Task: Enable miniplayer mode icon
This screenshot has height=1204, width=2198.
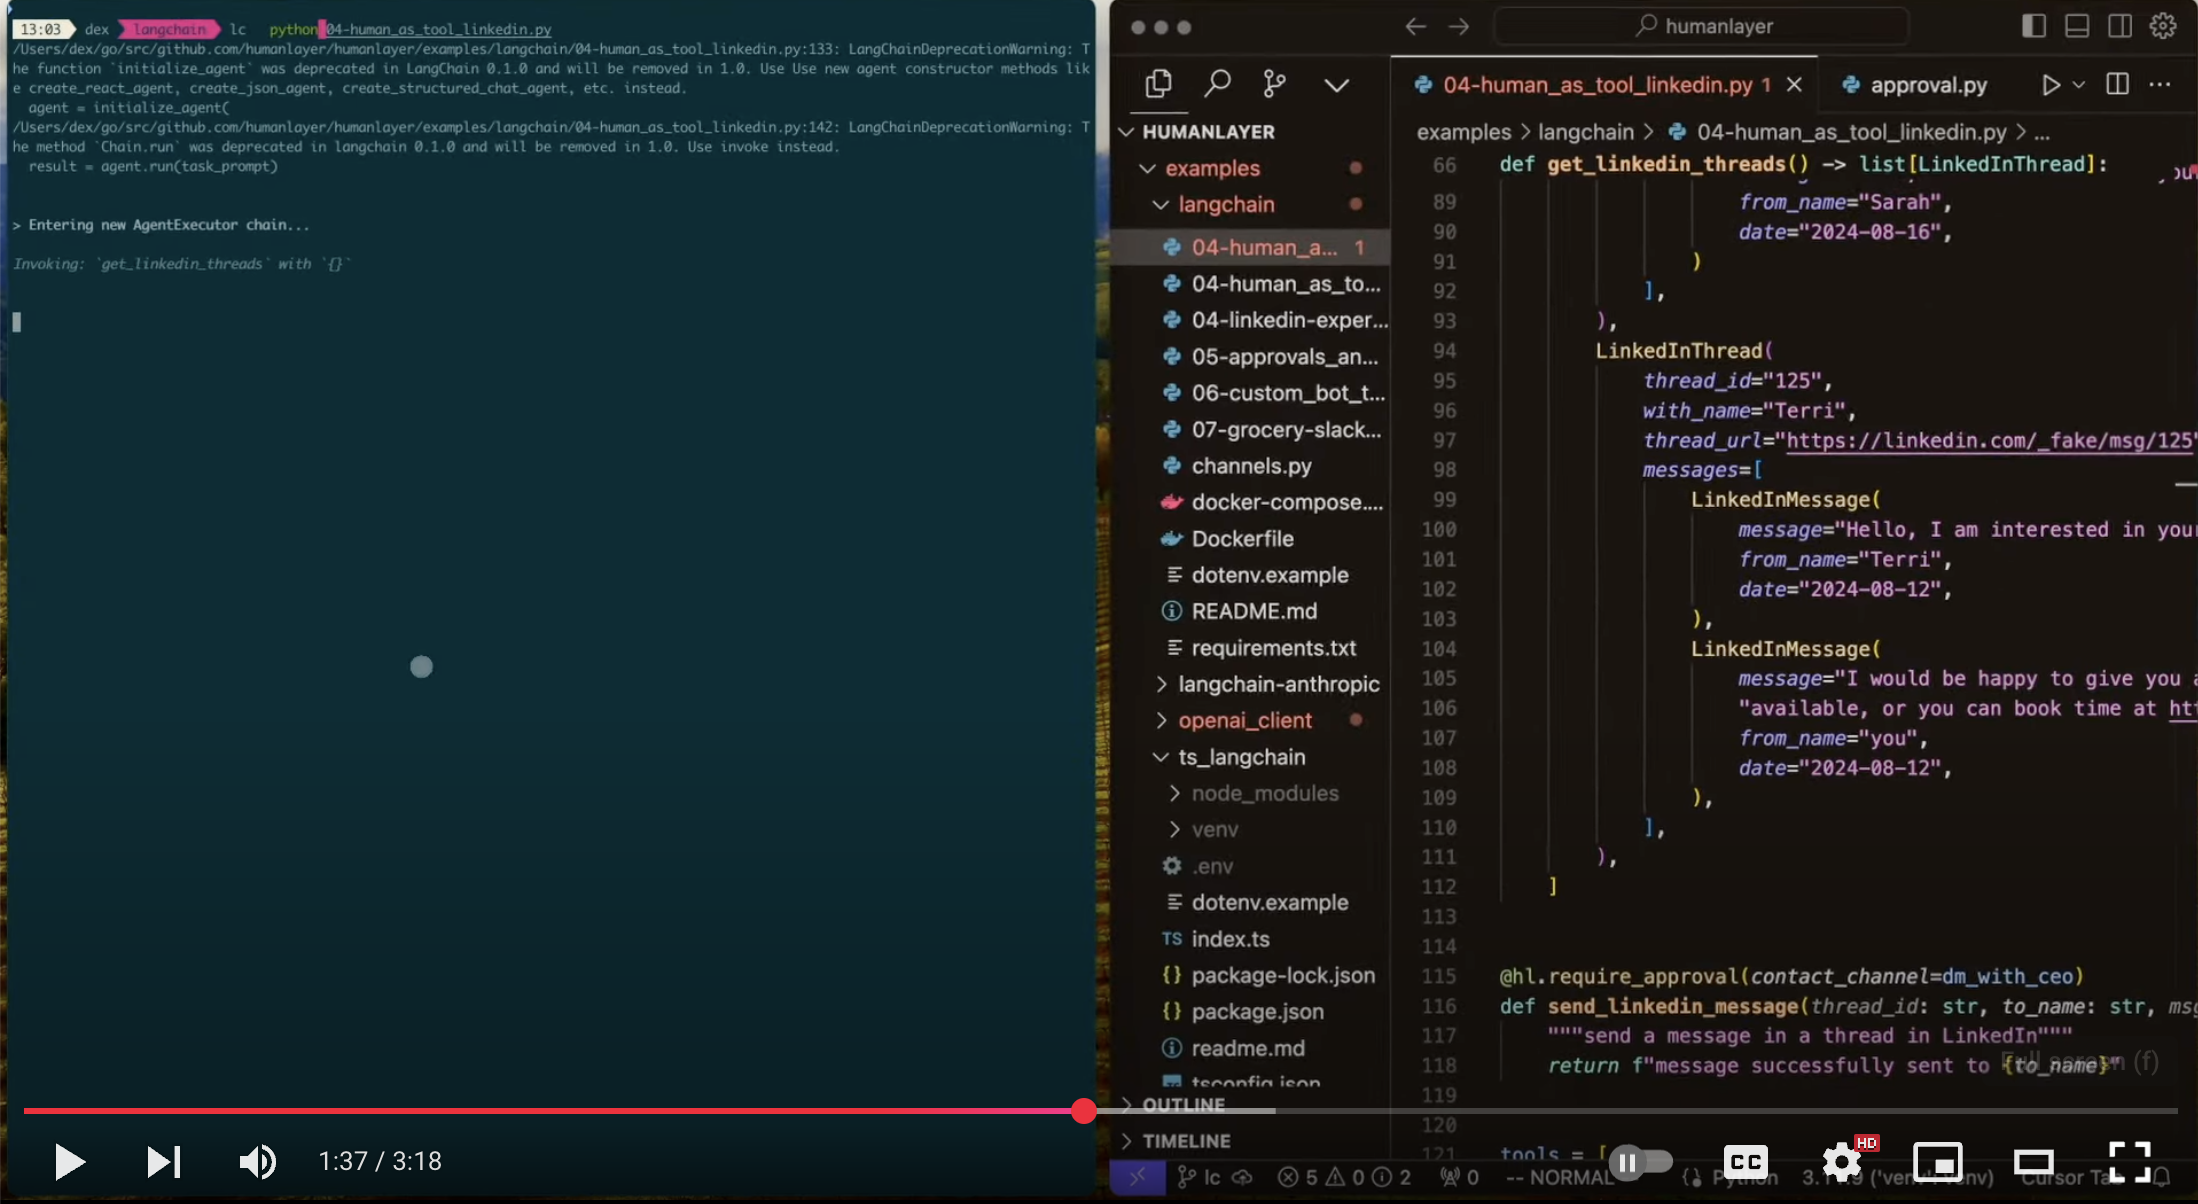Action: pos(1937,1161)
